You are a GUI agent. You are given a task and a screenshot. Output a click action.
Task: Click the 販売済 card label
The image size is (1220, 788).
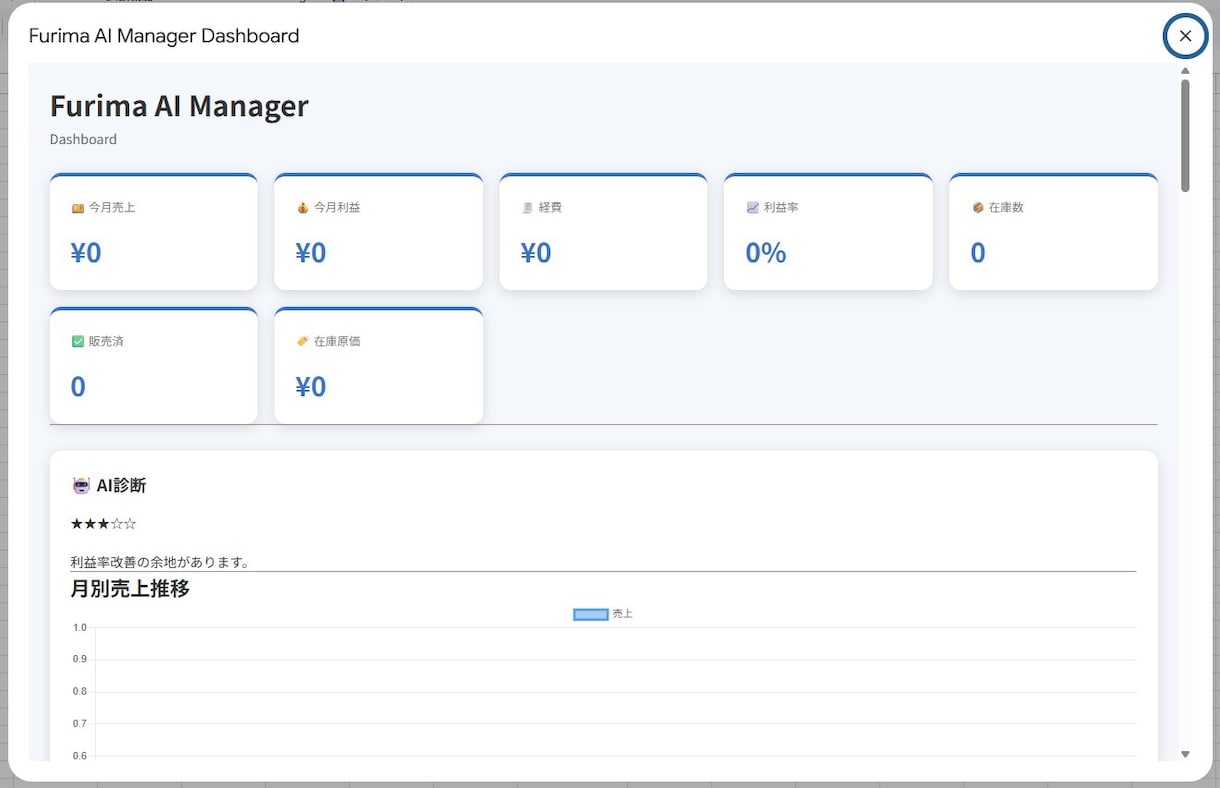(x=106, y=342)
